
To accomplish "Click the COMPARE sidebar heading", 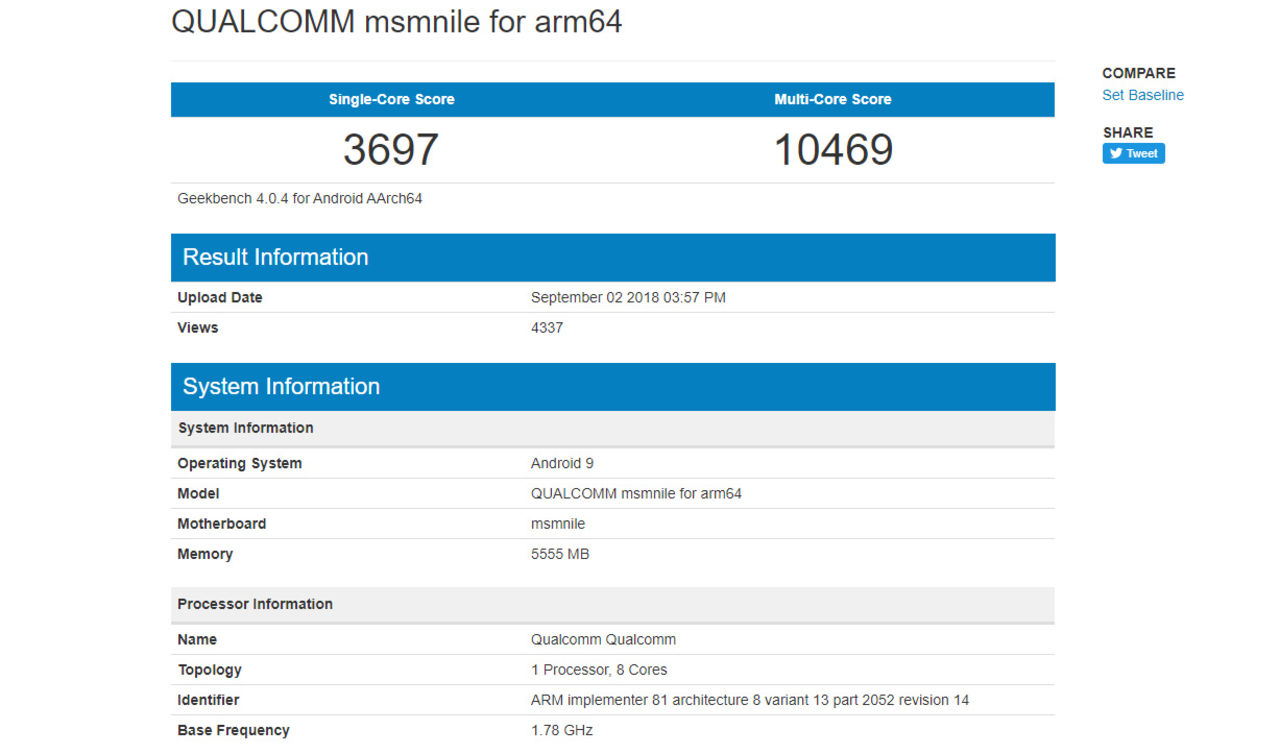I will pyautogui.click(x=1139, y=73).
